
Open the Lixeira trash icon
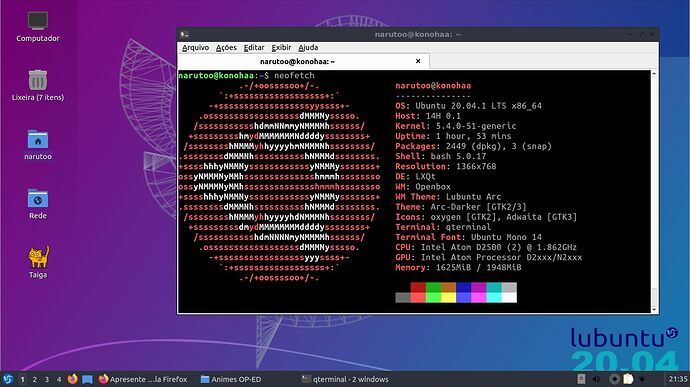pyautogui.click(x=38, y=86)
